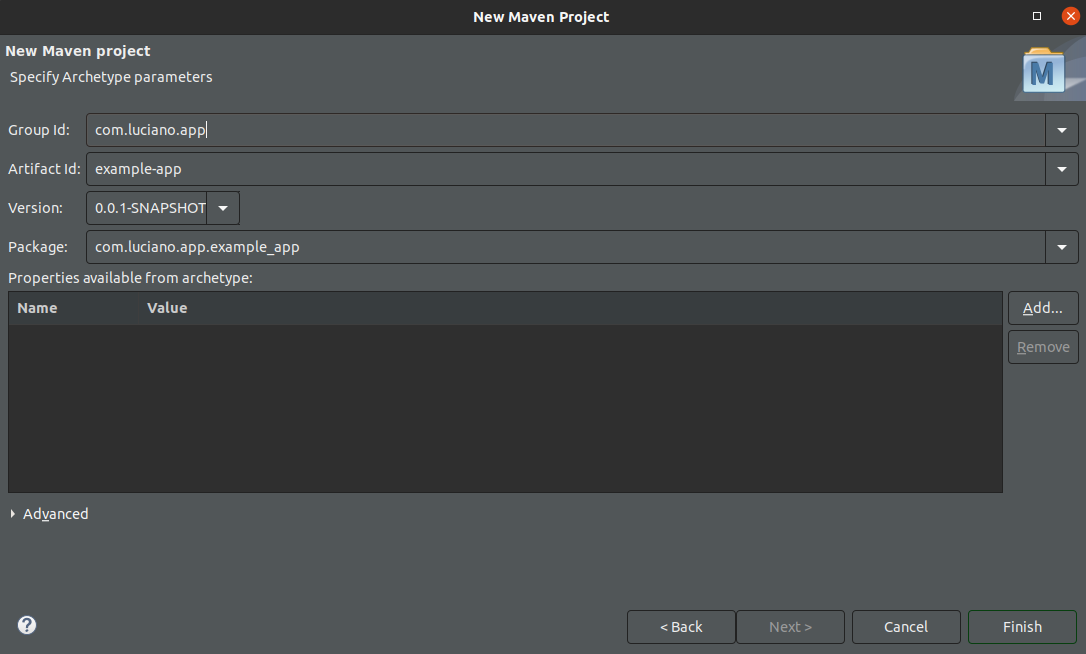Click Finish to create the project
Image resolution: width=1086 pixels, height=654 pixels.
click(1022, 627)
